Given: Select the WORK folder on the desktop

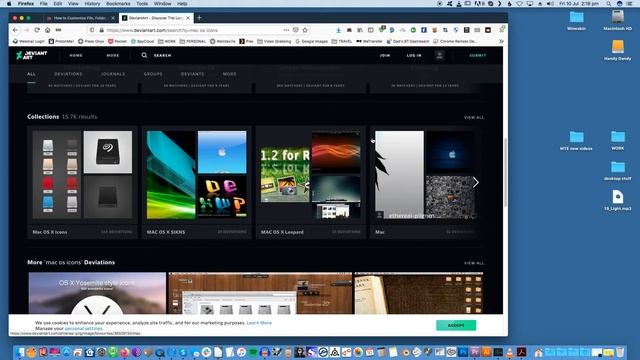Looking at the screenshot, I should pyautogui.click(x=618, y=140).
